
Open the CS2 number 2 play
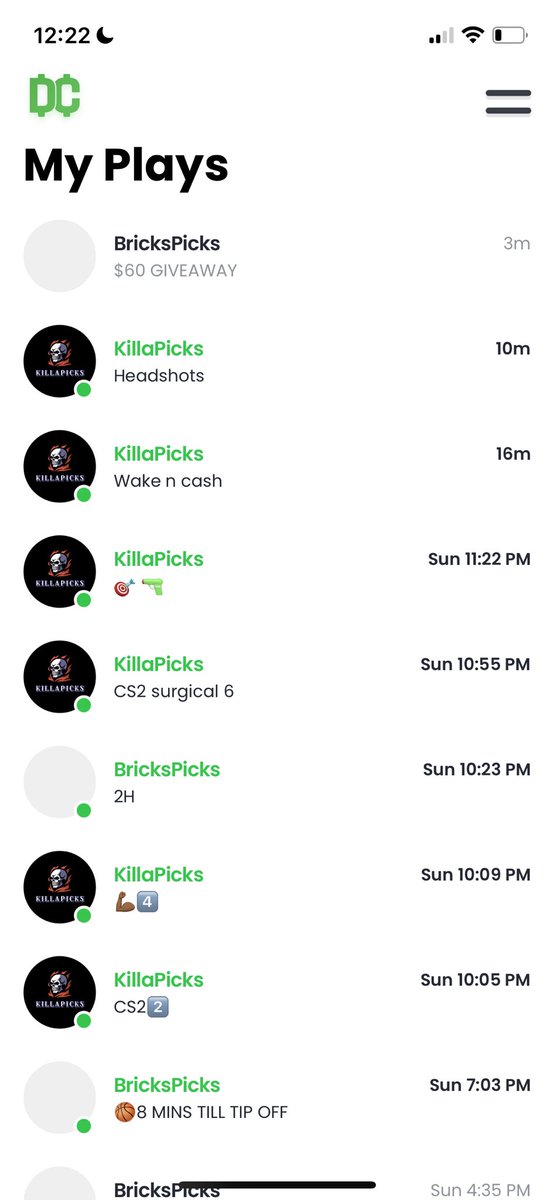point(277,992)
